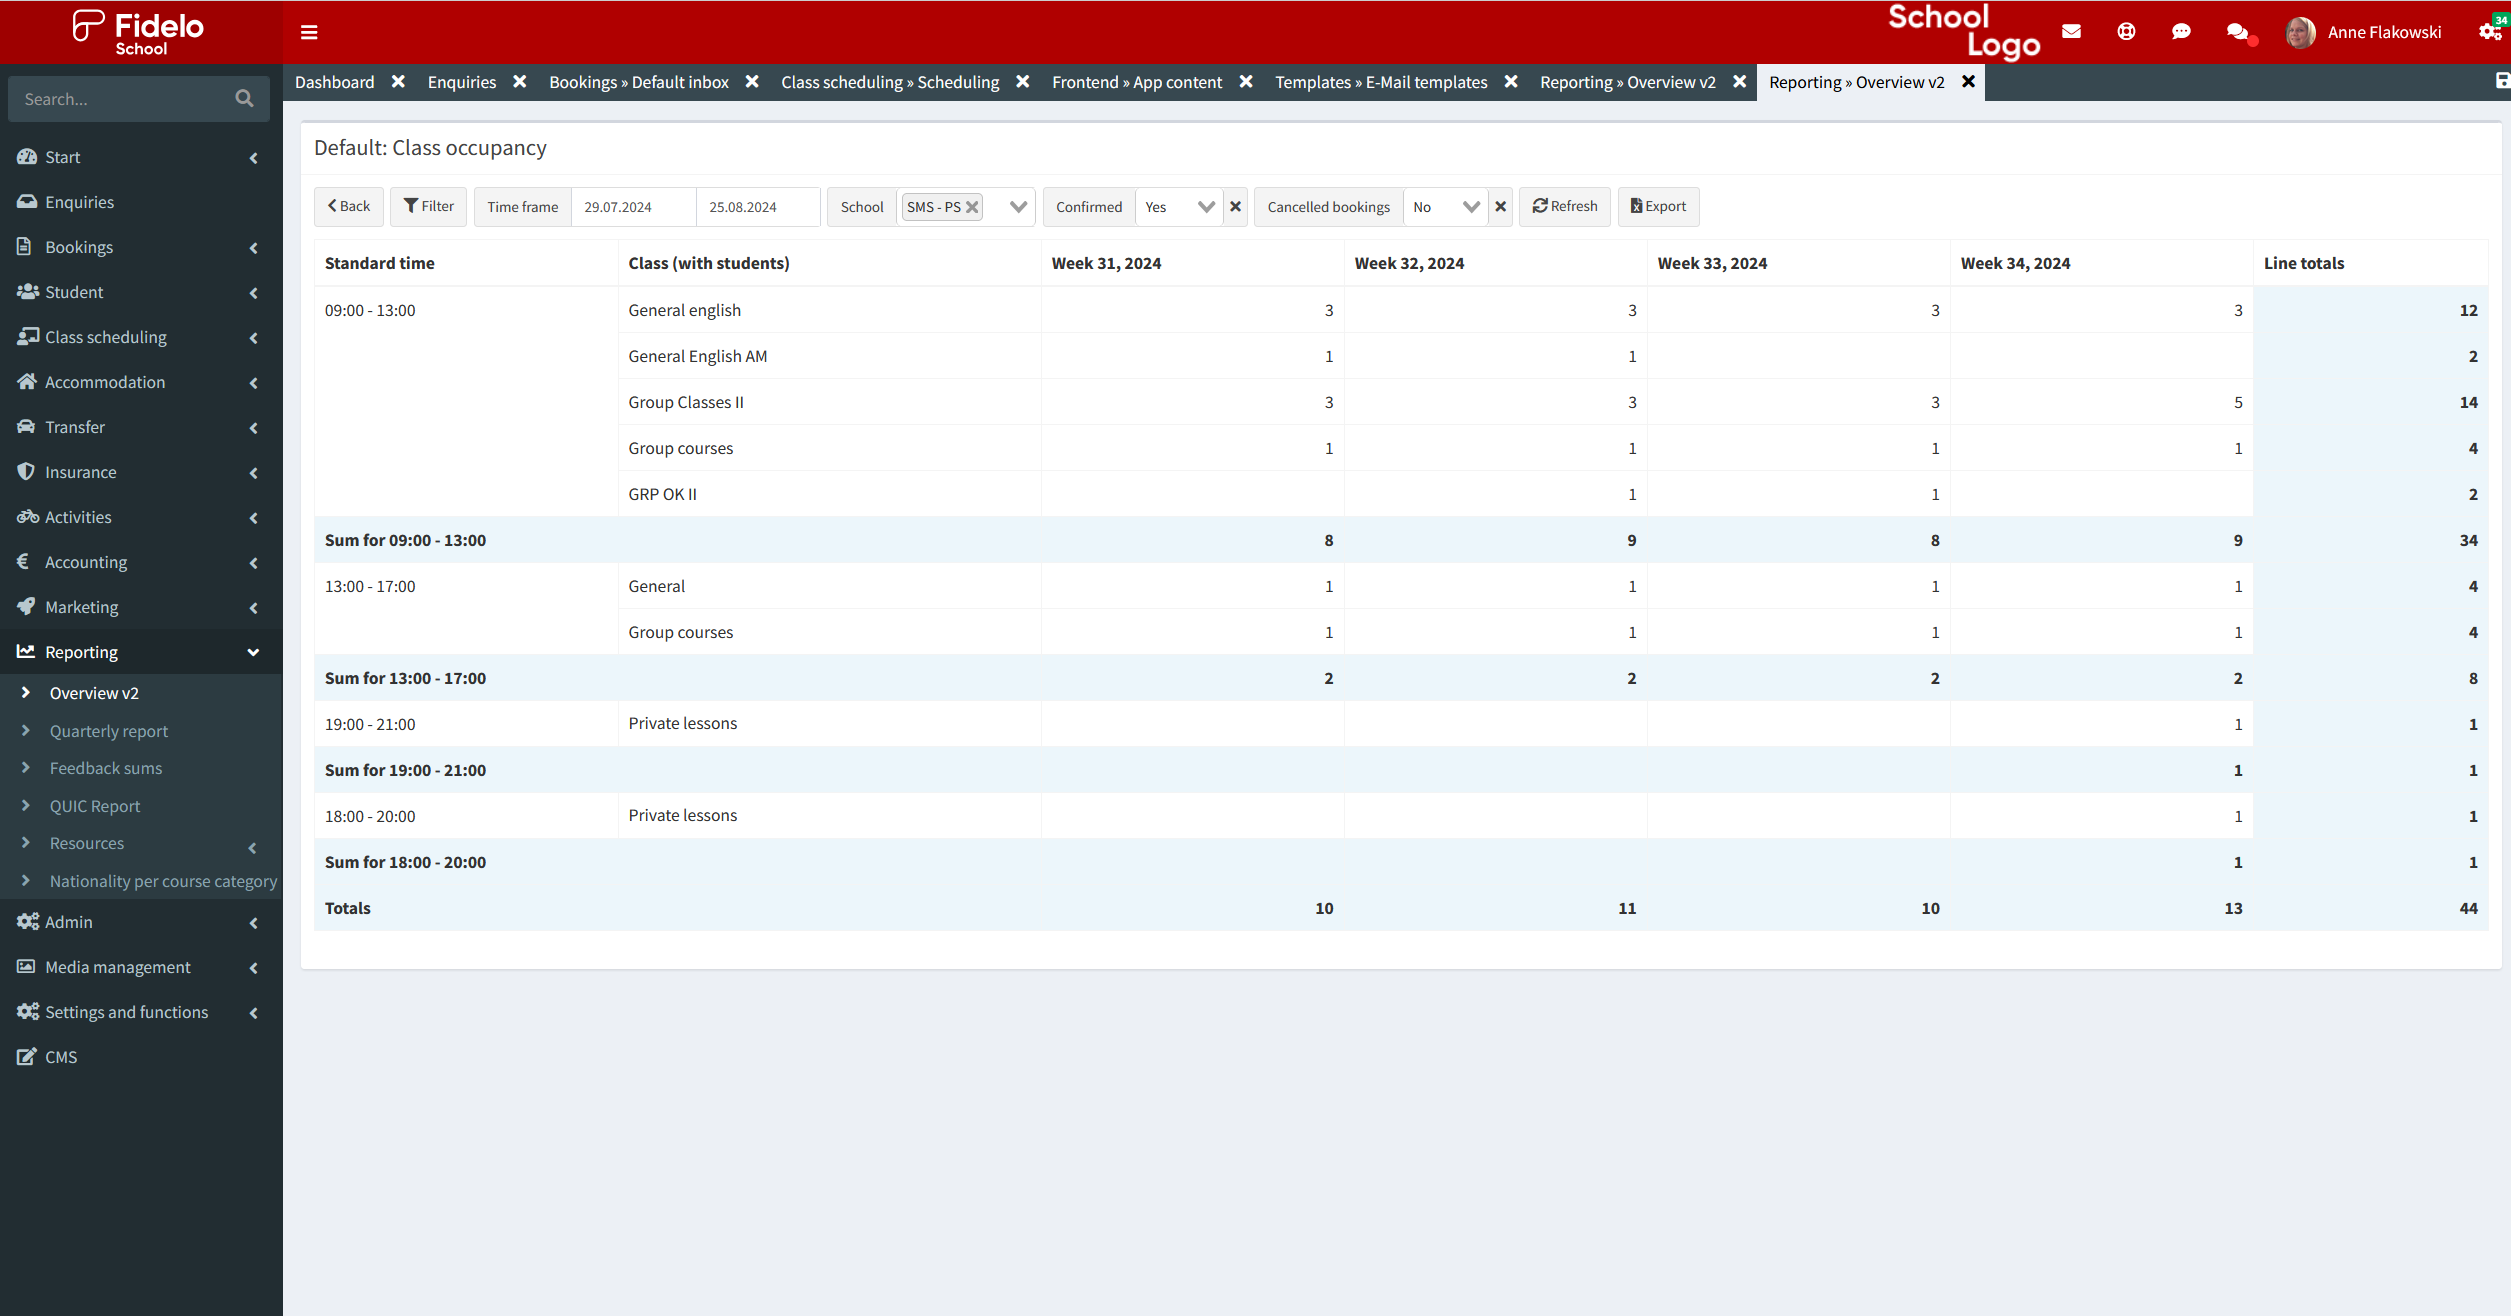Click the Refresh button
Screen dimensions: 2511x1316
[x=1564, y=206]
